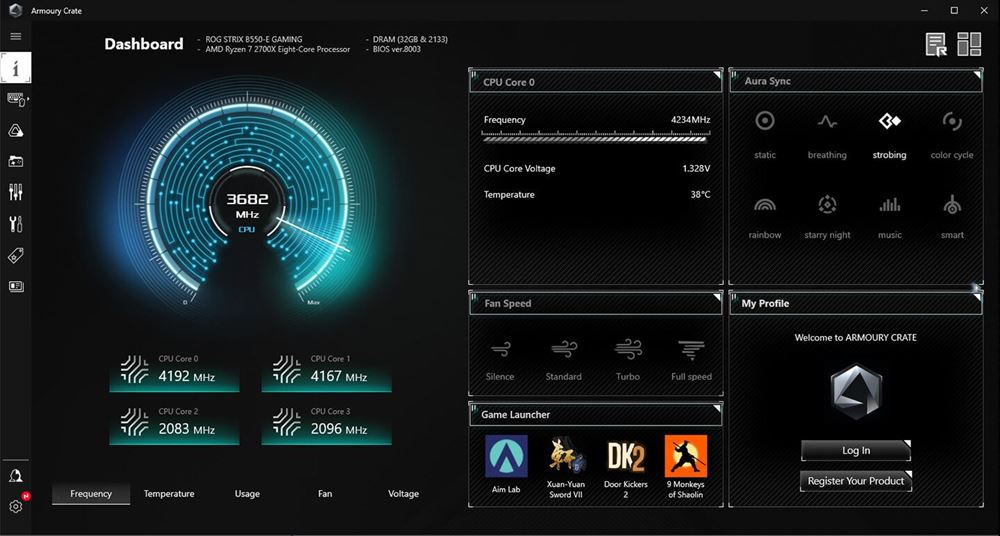
Task: Open Aura Sync triangle icon in sidebar
Action: coord(16,131)
